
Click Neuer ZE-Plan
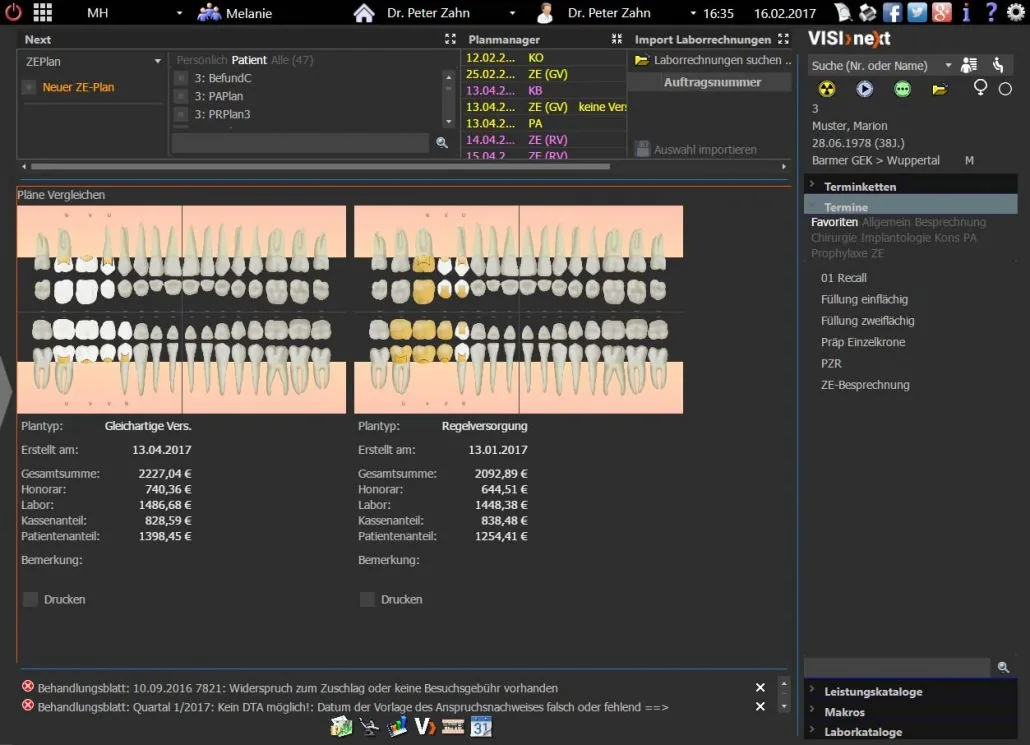pos(78,87)
